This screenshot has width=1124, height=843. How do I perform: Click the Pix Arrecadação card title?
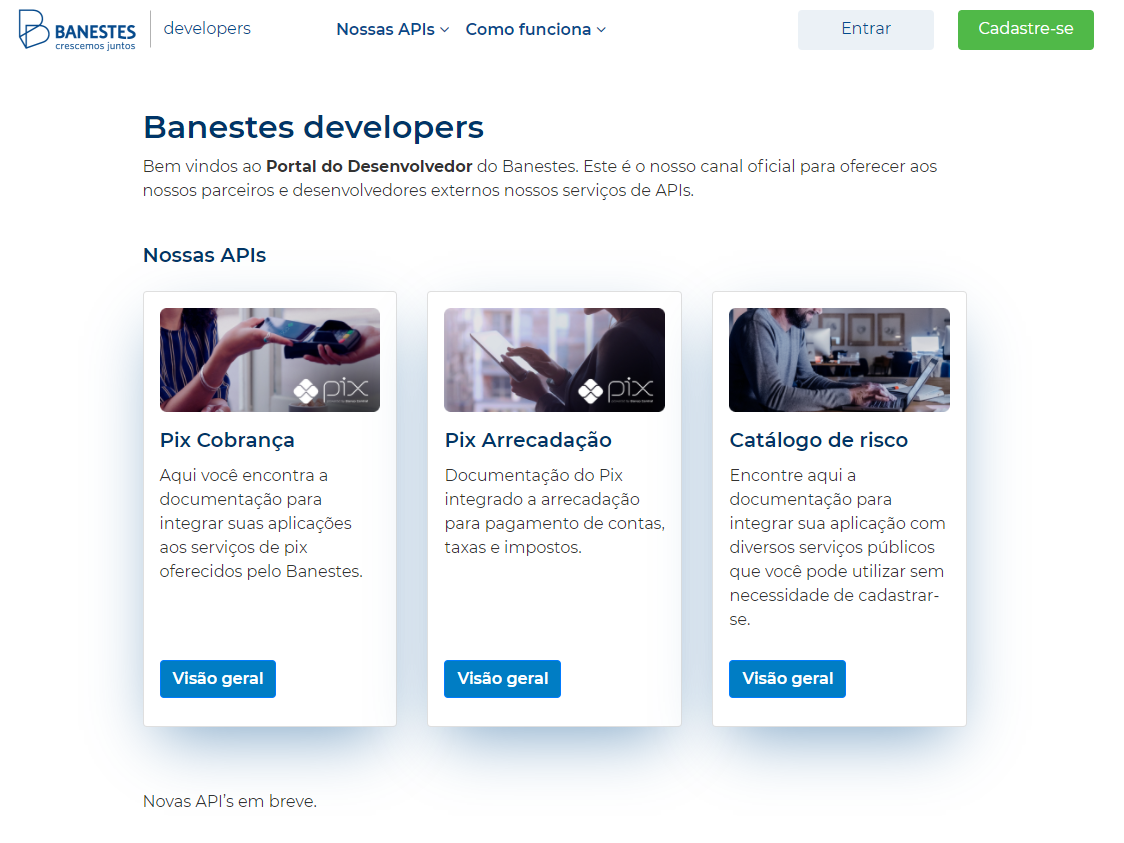pos(528,440)
